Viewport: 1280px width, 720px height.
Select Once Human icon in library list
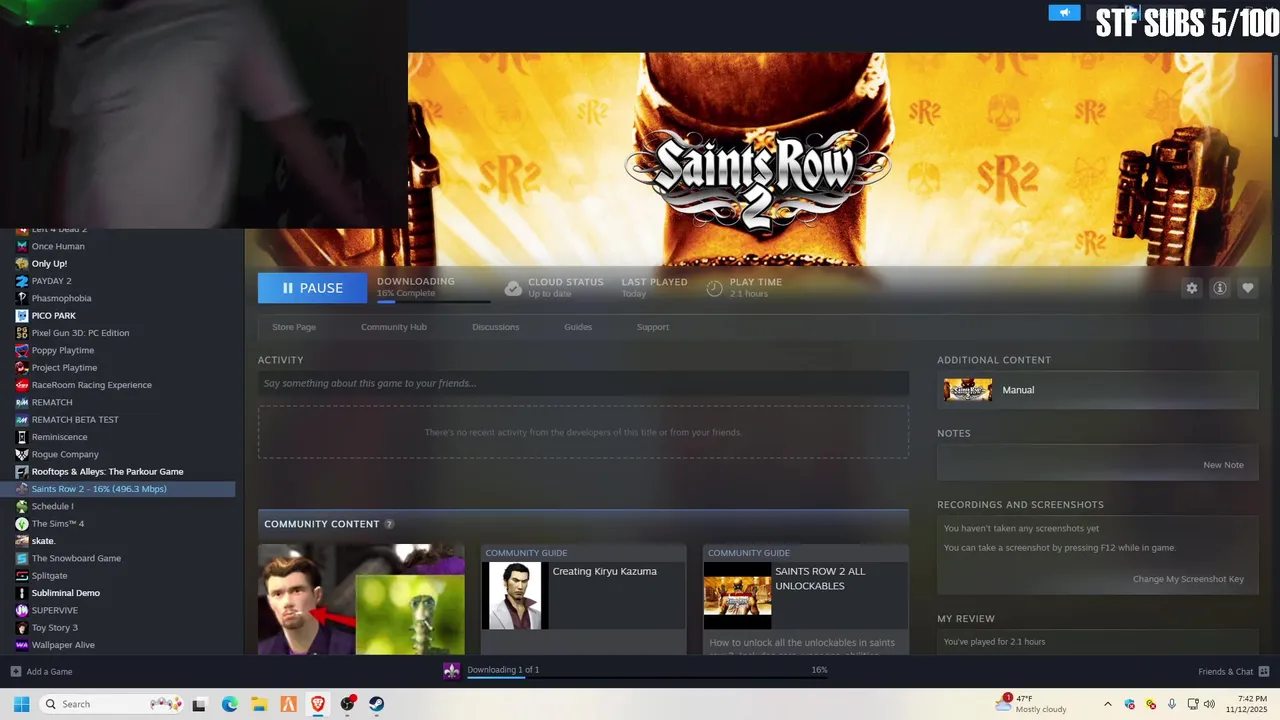click(x=22, y=246)
